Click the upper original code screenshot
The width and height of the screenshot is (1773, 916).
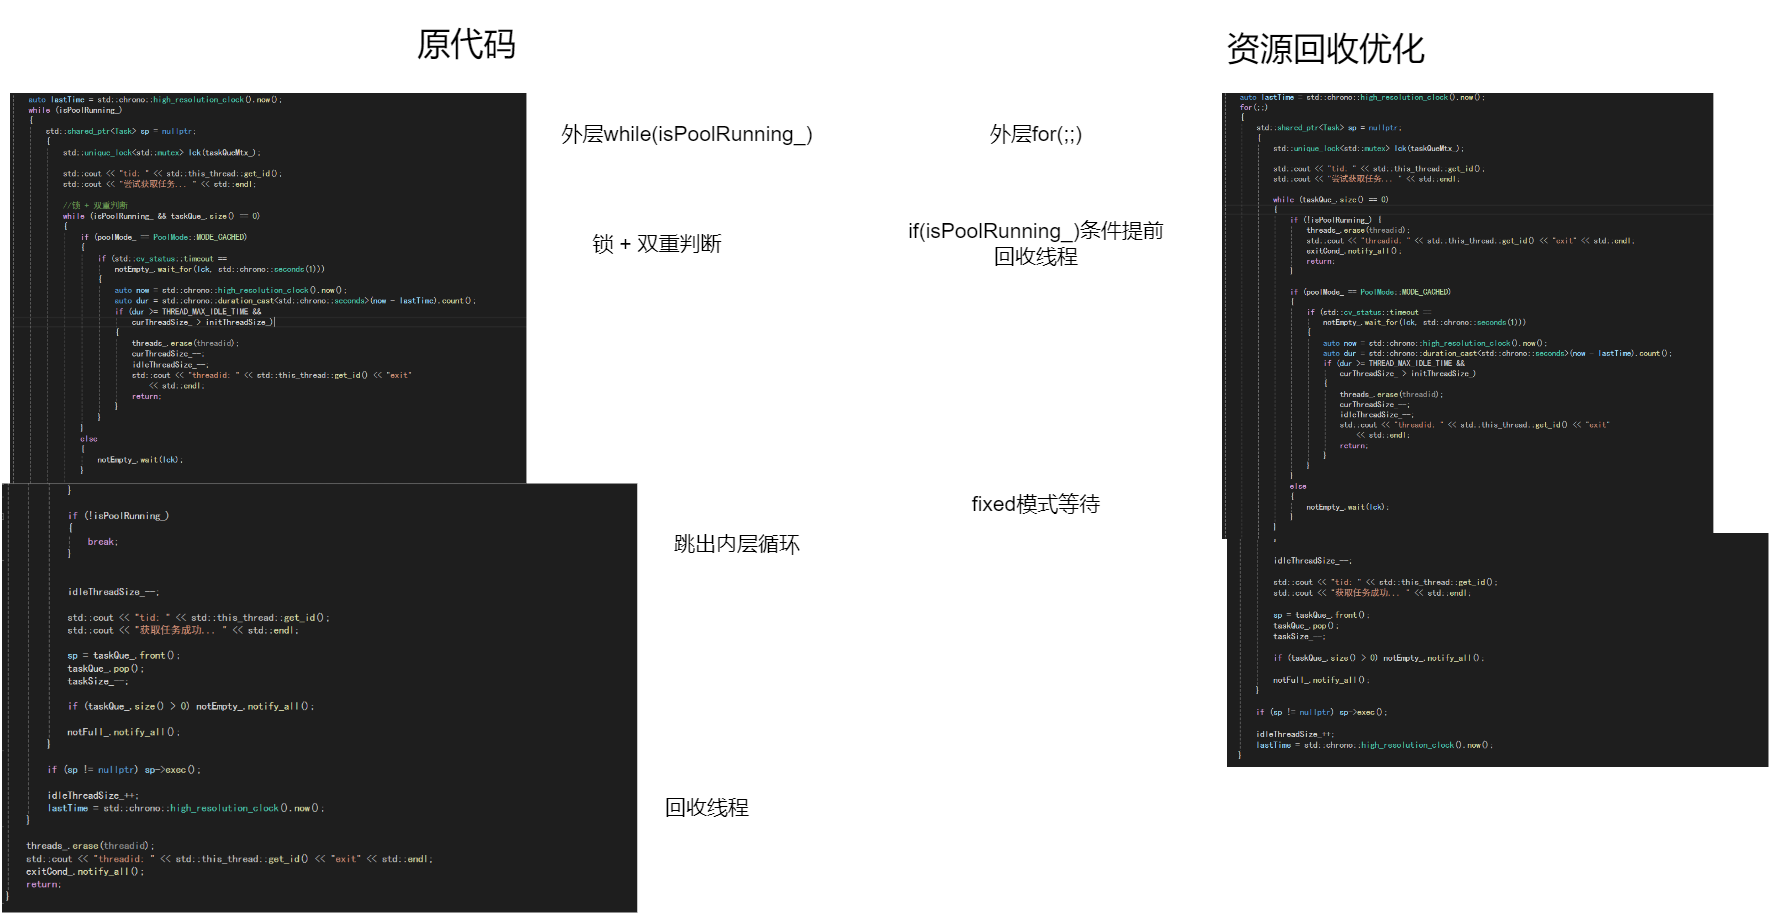coord(268,288)
